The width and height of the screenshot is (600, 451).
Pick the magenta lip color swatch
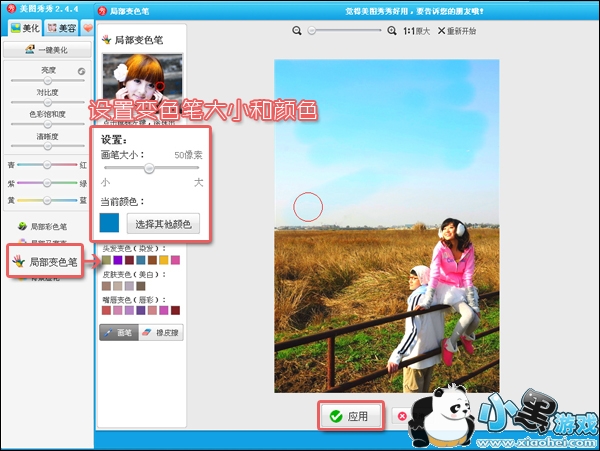point(164,310)
